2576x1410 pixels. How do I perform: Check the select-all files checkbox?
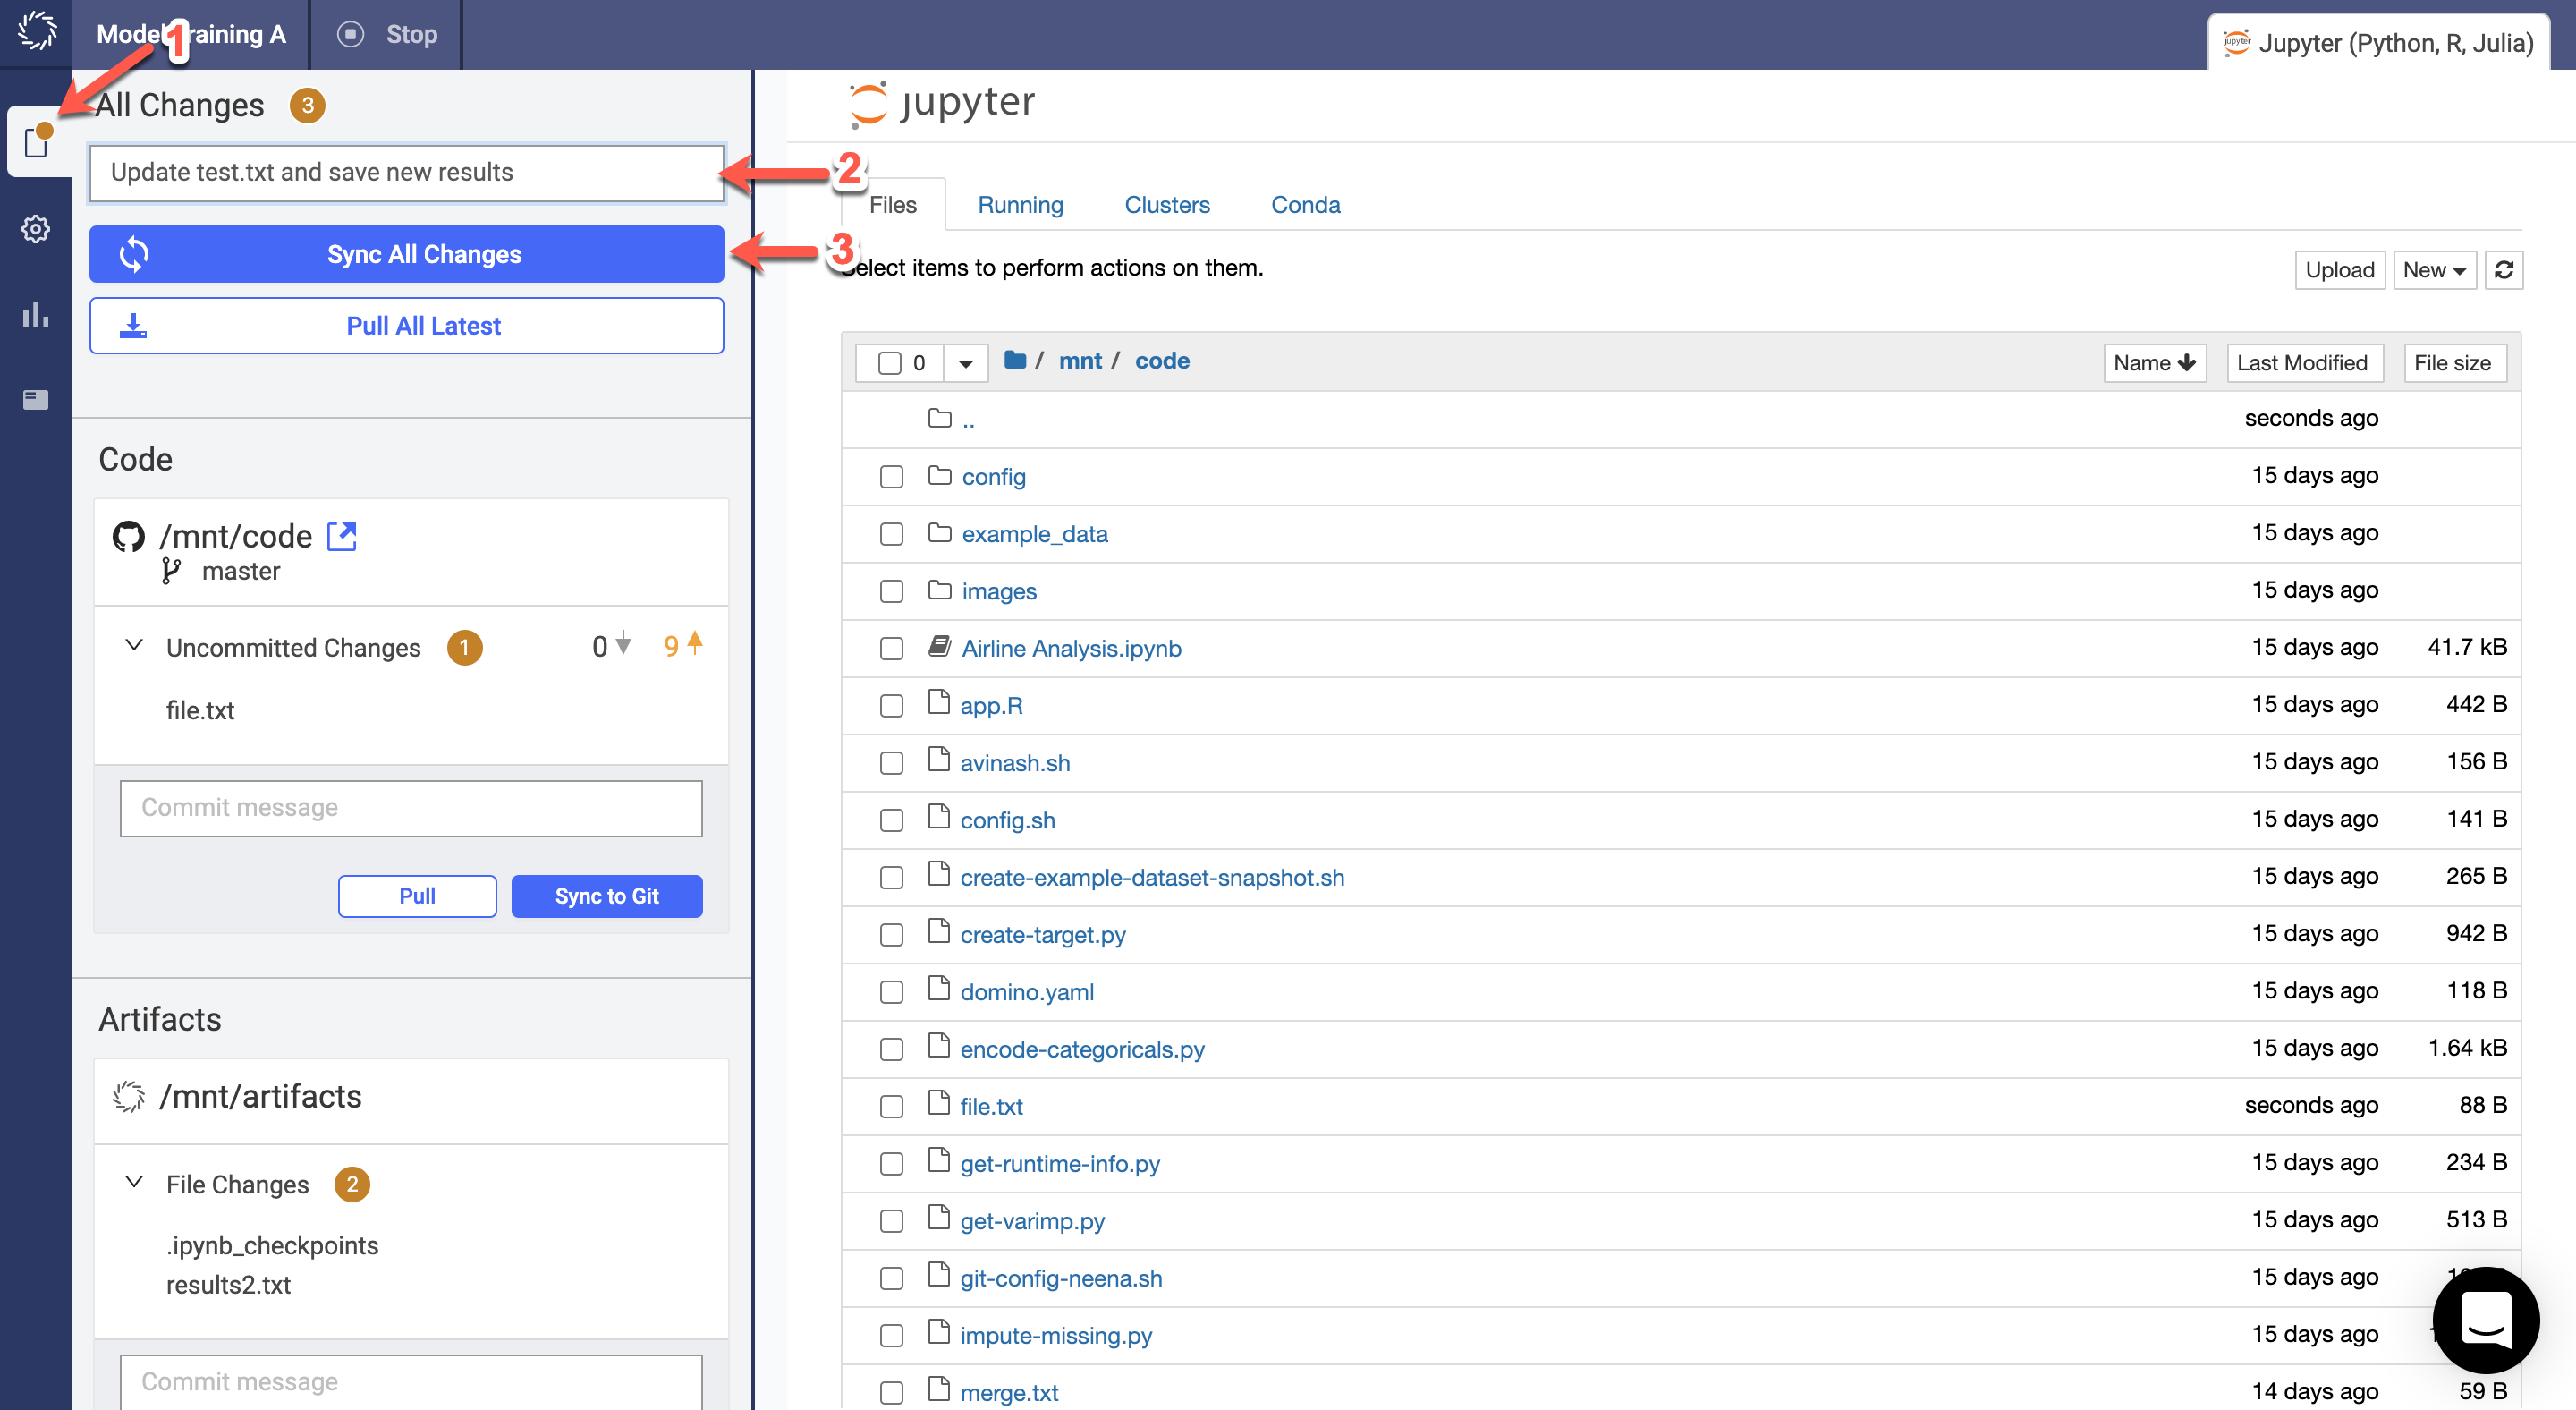point(890,363)
